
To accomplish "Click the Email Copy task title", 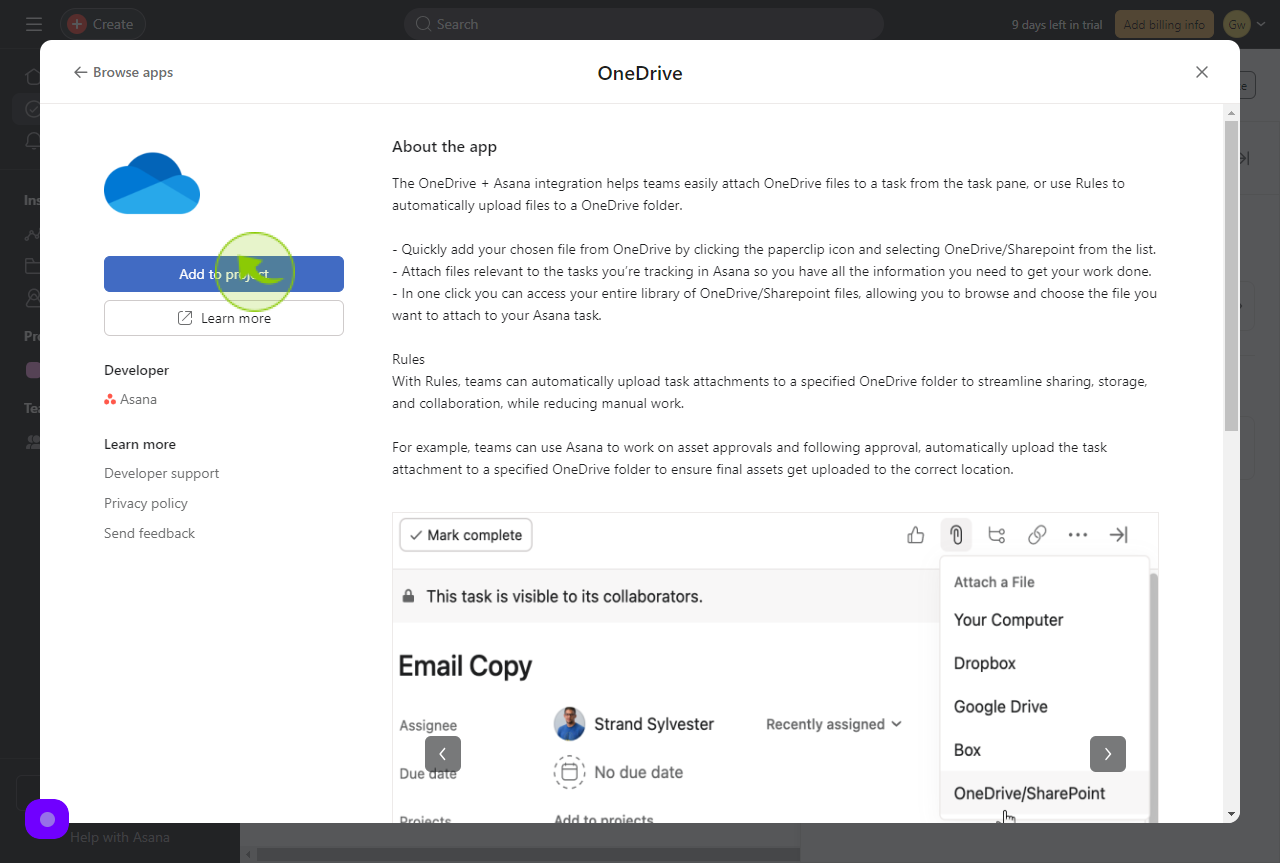I will tap(465, 666).
